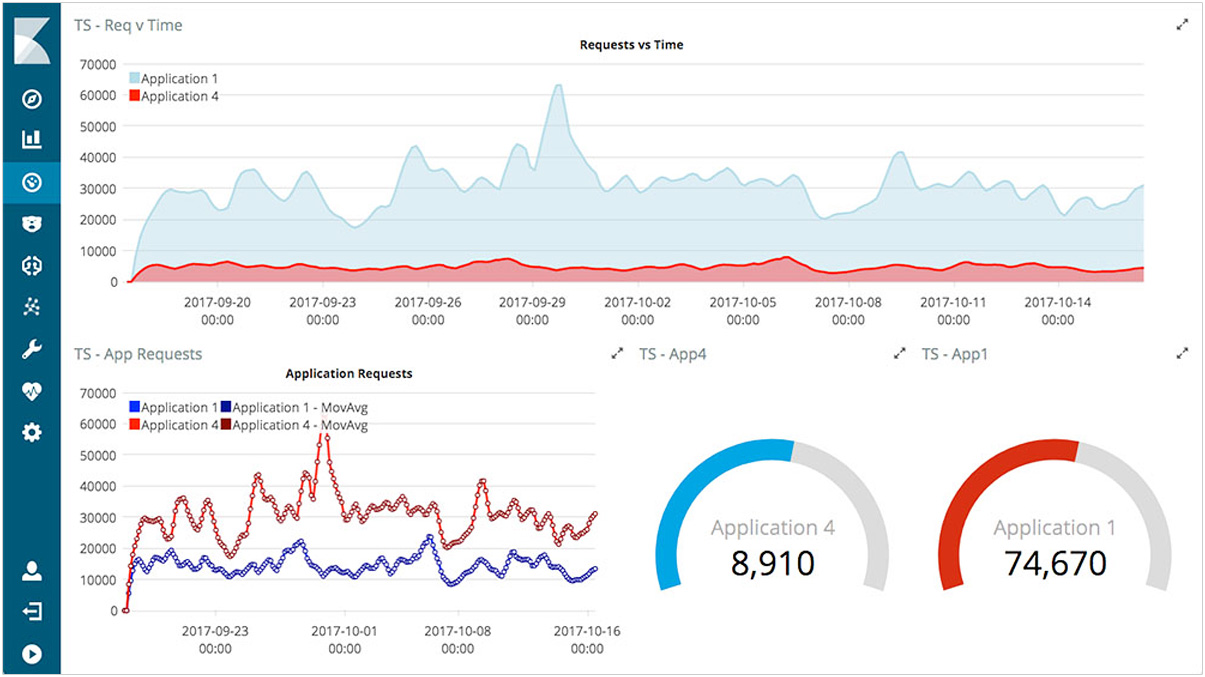Expand the TS - App Requests panel
This screenshot has width=1205, height=677.
pyautogui.click(x=617, y=353)
